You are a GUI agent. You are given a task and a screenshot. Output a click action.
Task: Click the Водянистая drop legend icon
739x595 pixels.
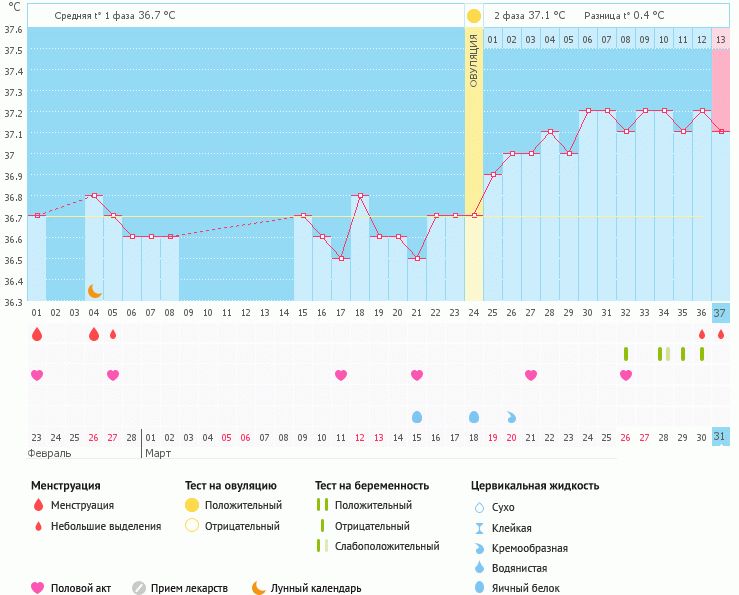pos(479,568)
